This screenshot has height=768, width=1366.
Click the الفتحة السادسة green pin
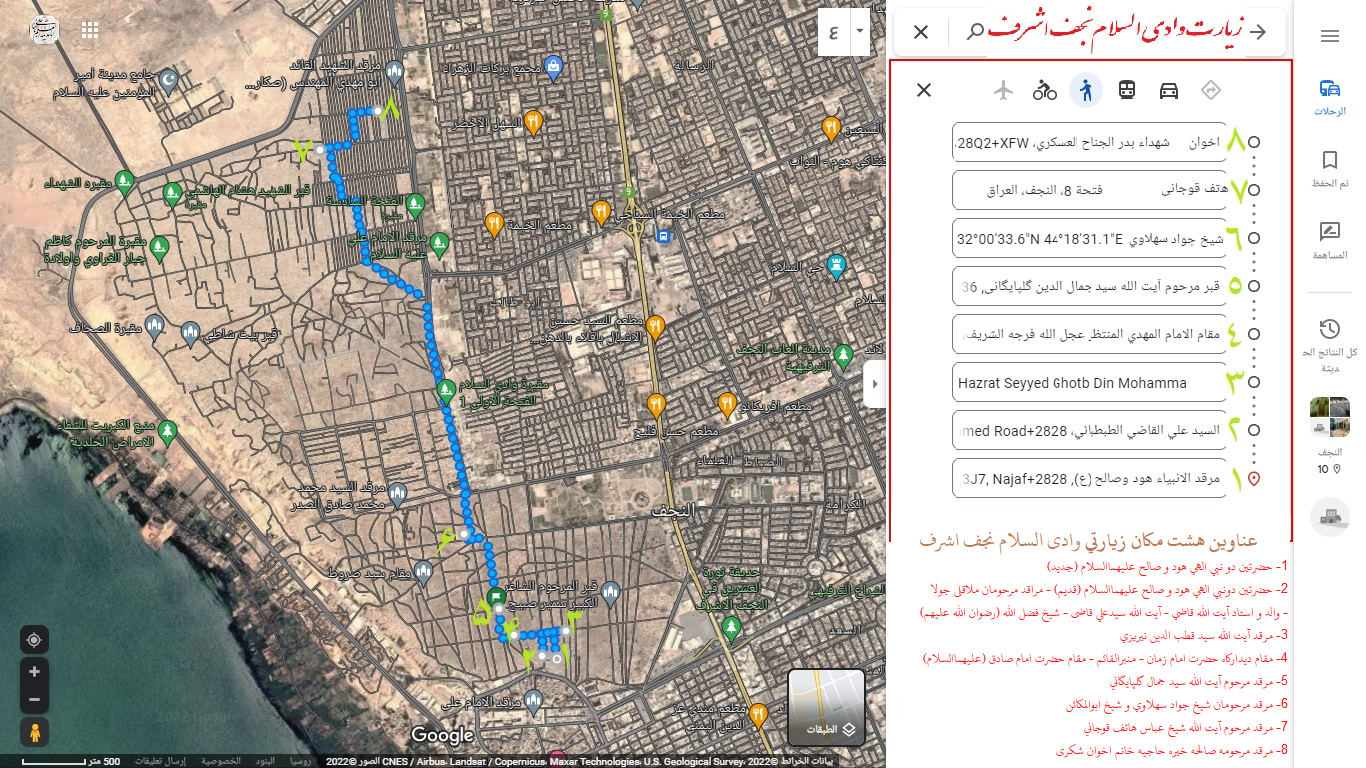[x=417, y=206]
